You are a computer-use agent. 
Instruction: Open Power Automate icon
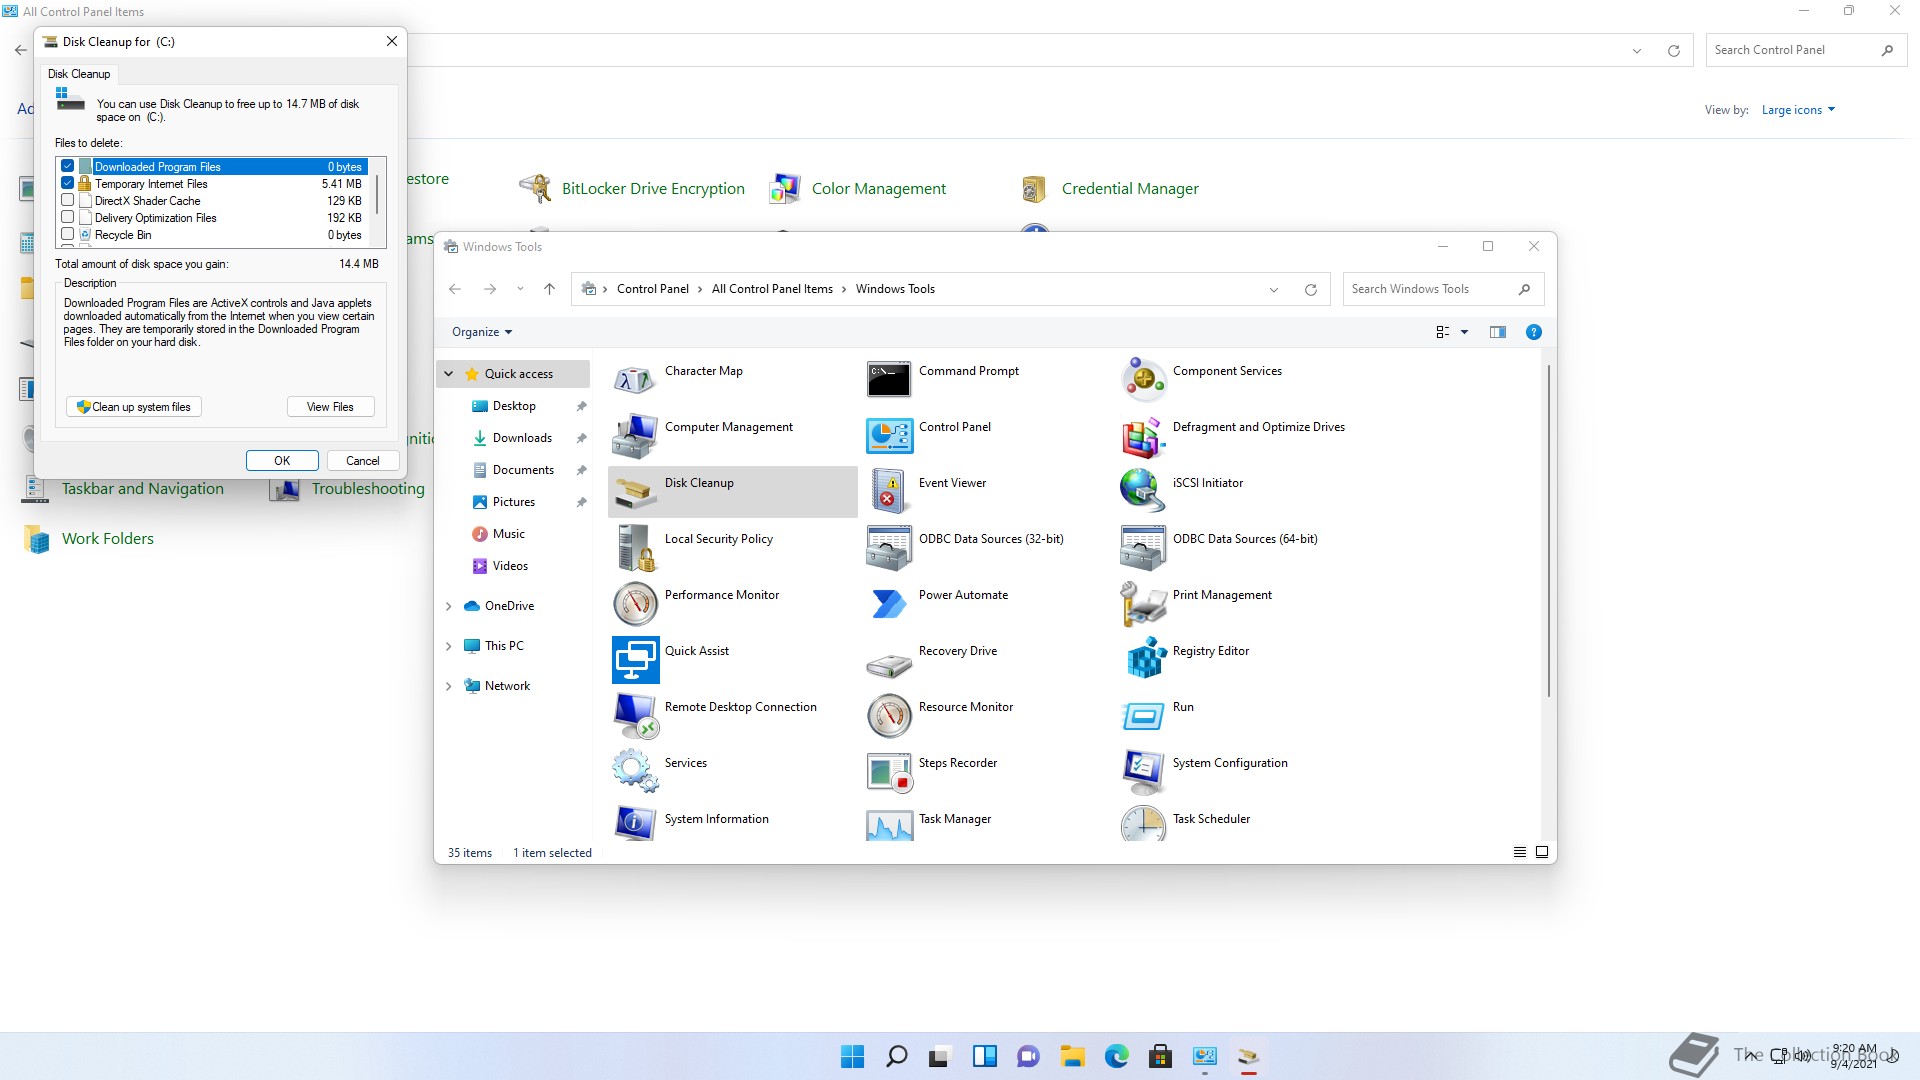point(889,604)
